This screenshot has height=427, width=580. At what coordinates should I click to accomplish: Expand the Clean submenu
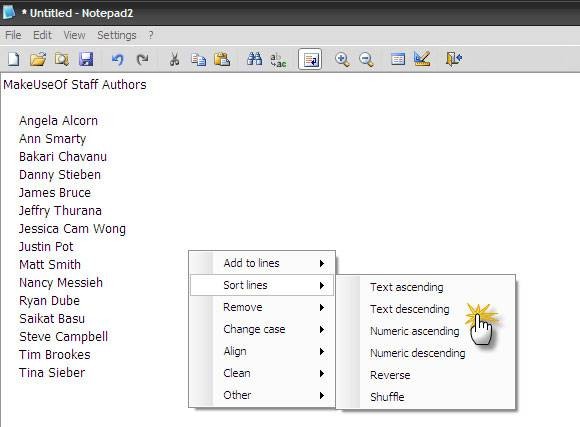click(x=262, y=373)
